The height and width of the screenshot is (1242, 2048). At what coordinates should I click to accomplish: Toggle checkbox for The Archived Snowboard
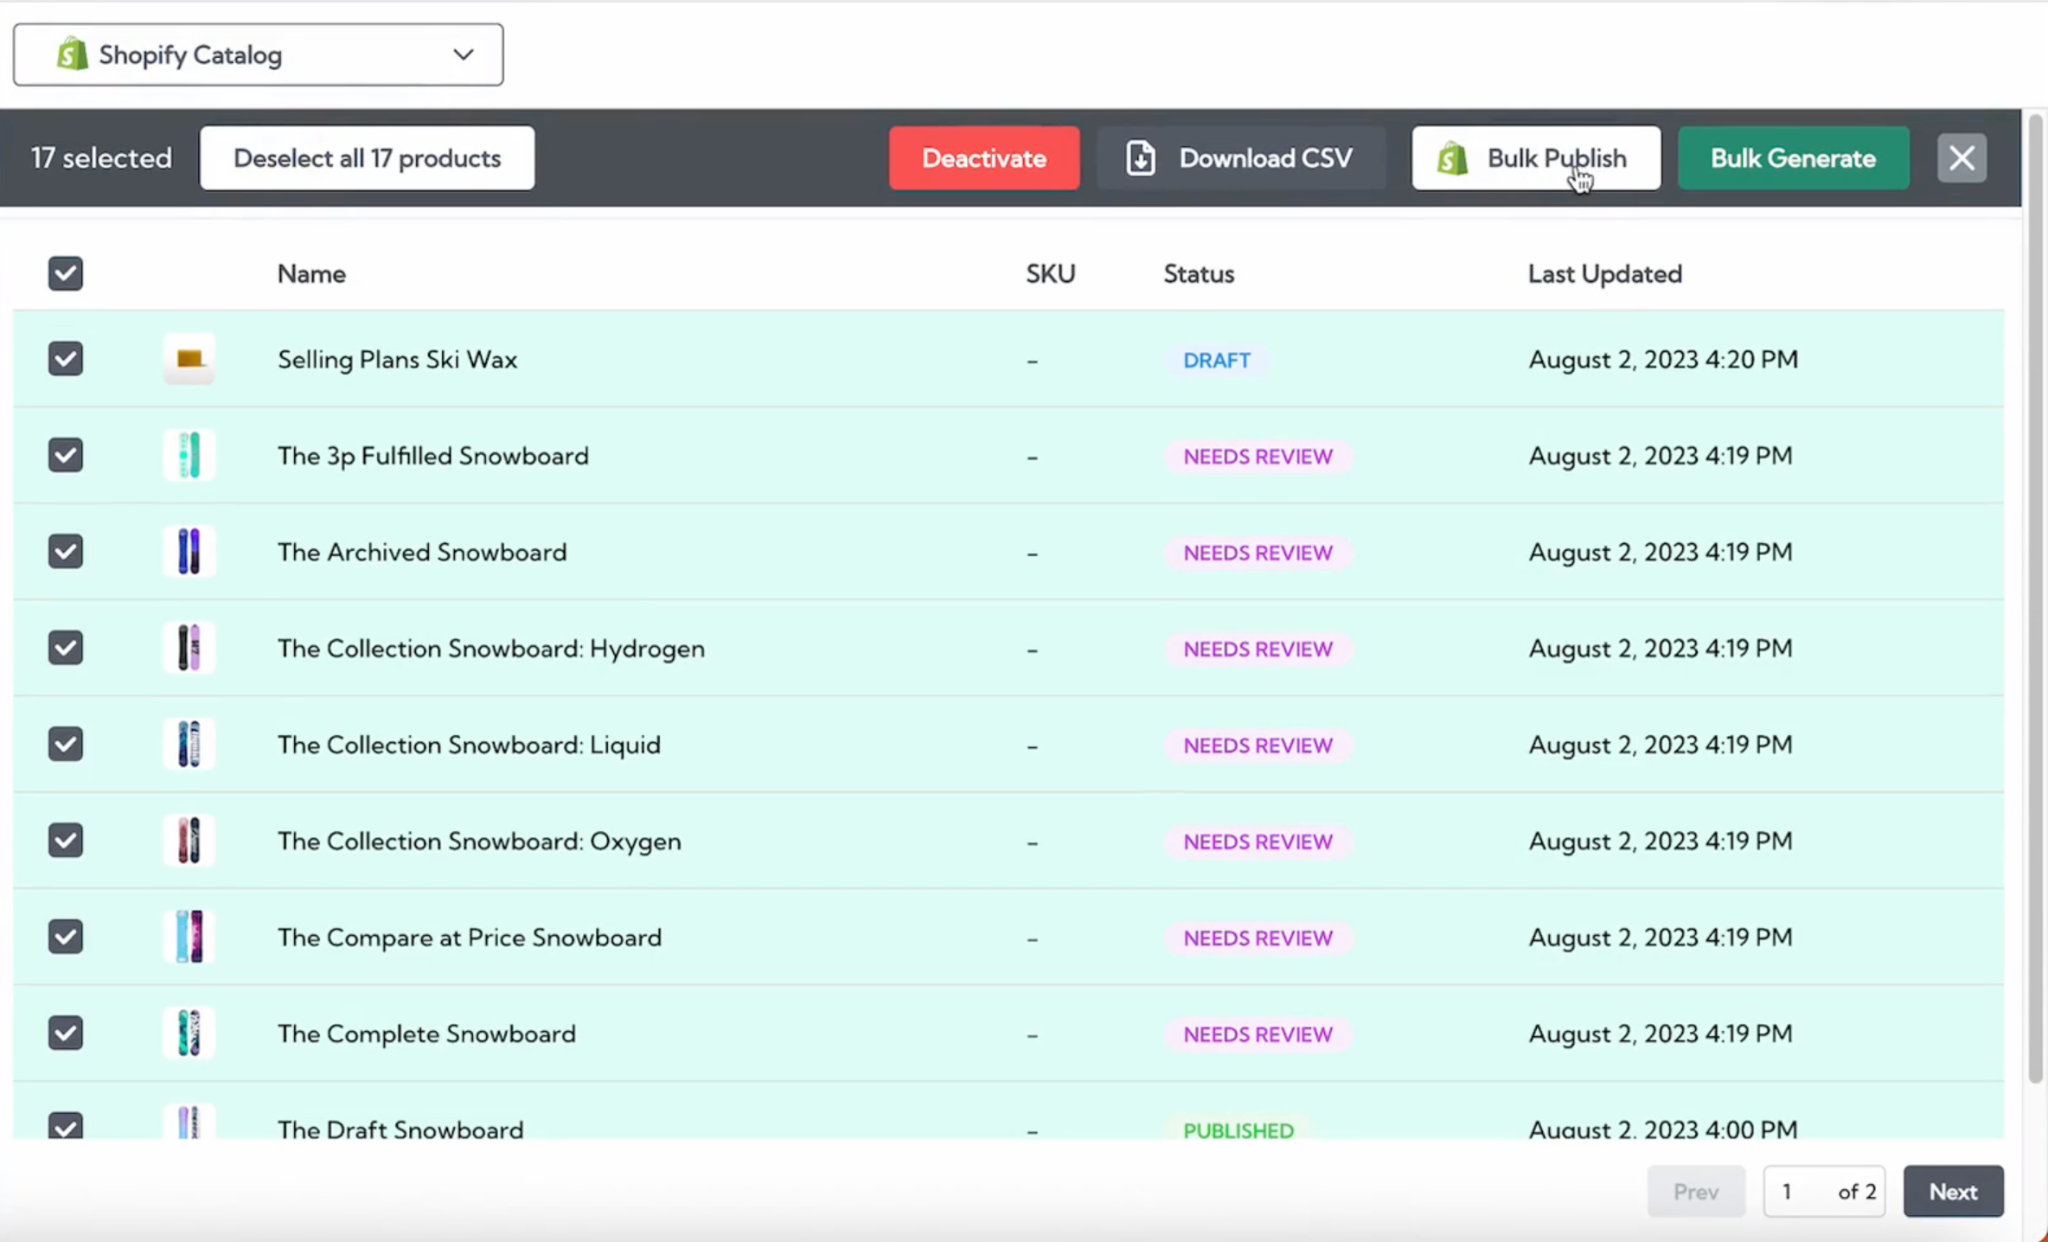(64, 552)
